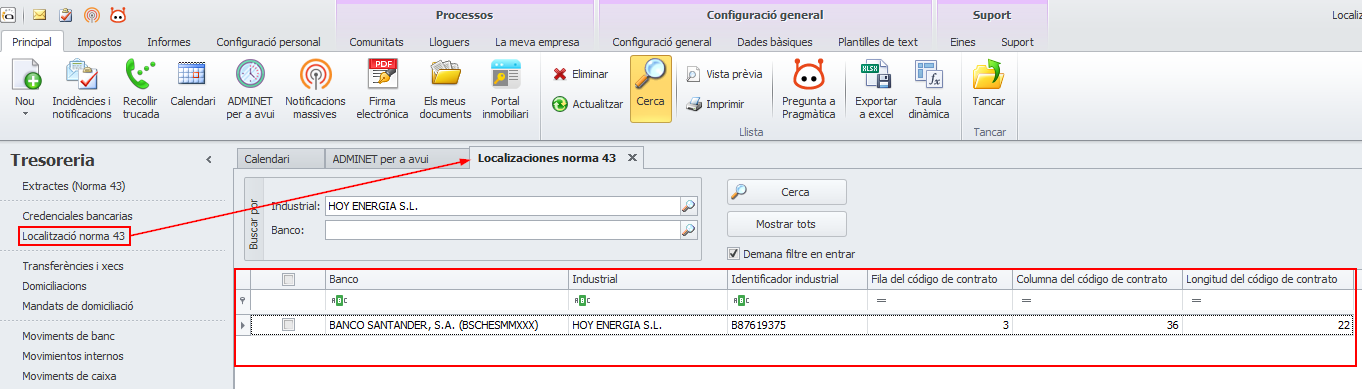Viewport: 1362px width, 389px height.
Task: Open Vista prèvia
Action: click(724, 74)
